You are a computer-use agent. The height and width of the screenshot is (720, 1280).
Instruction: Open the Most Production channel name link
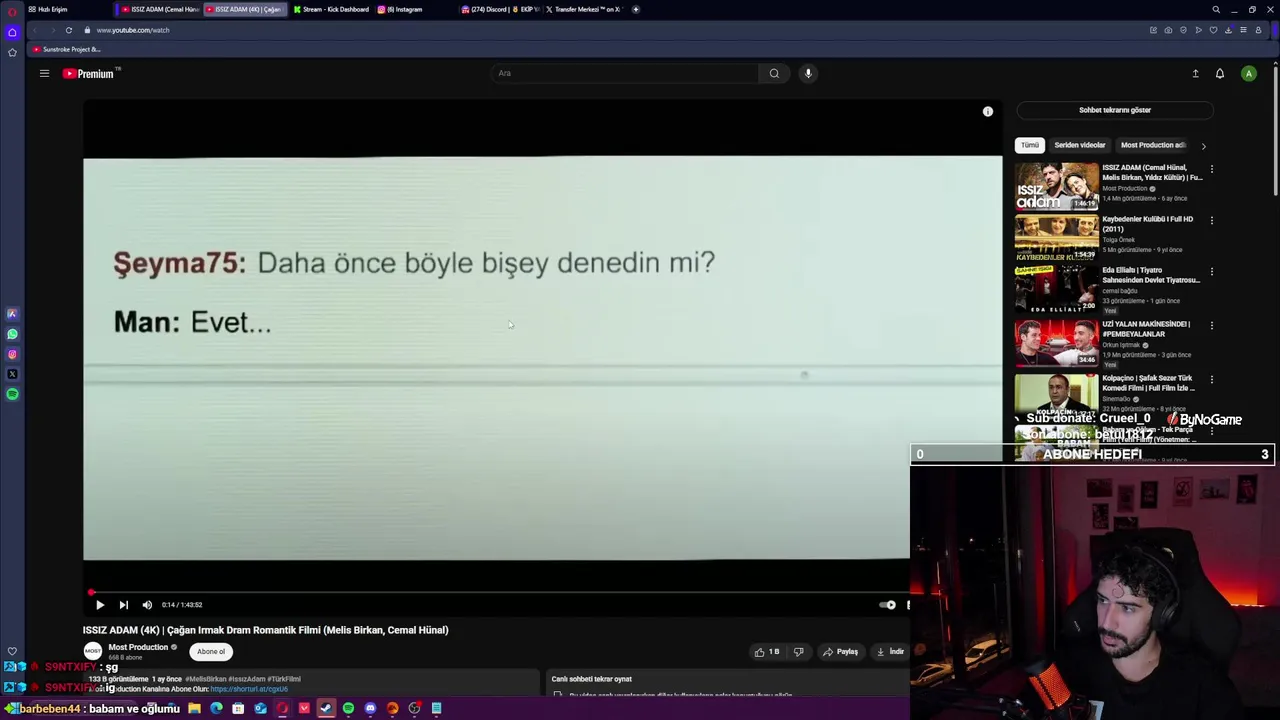(138, 647)
